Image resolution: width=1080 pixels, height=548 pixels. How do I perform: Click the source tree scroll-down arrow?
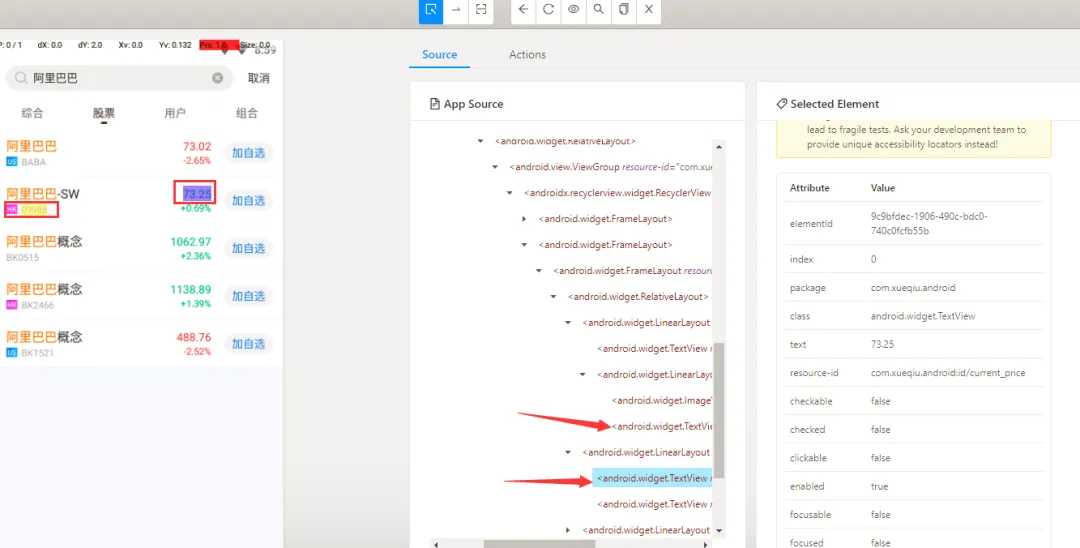point(719,531)
